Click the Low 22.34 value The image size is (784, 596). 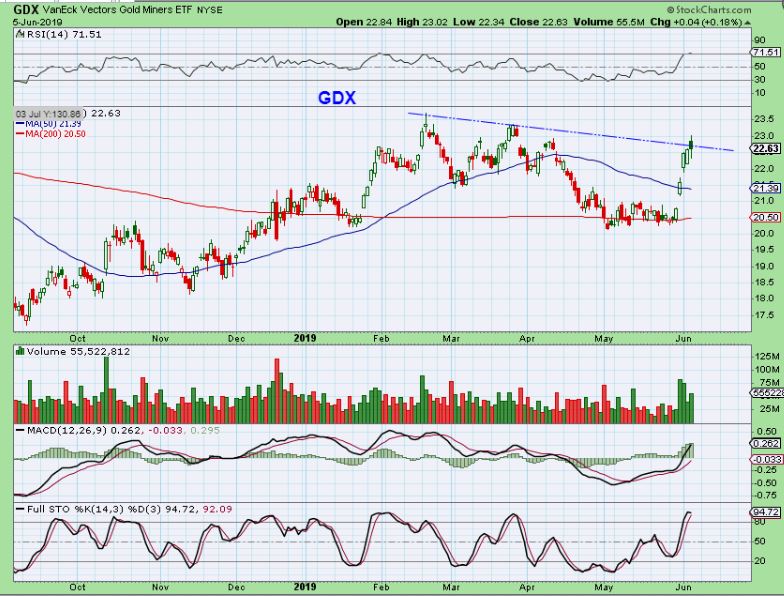click(476, 22)
